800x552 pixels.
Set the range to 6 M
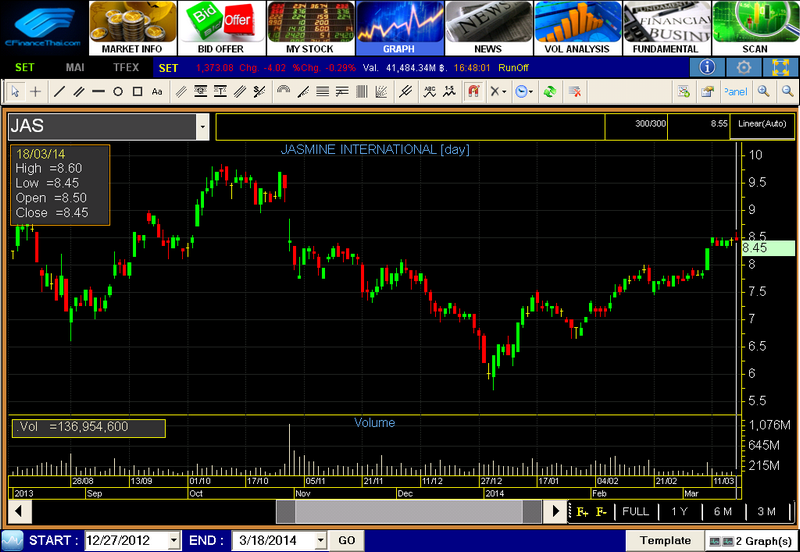point(722,512)
